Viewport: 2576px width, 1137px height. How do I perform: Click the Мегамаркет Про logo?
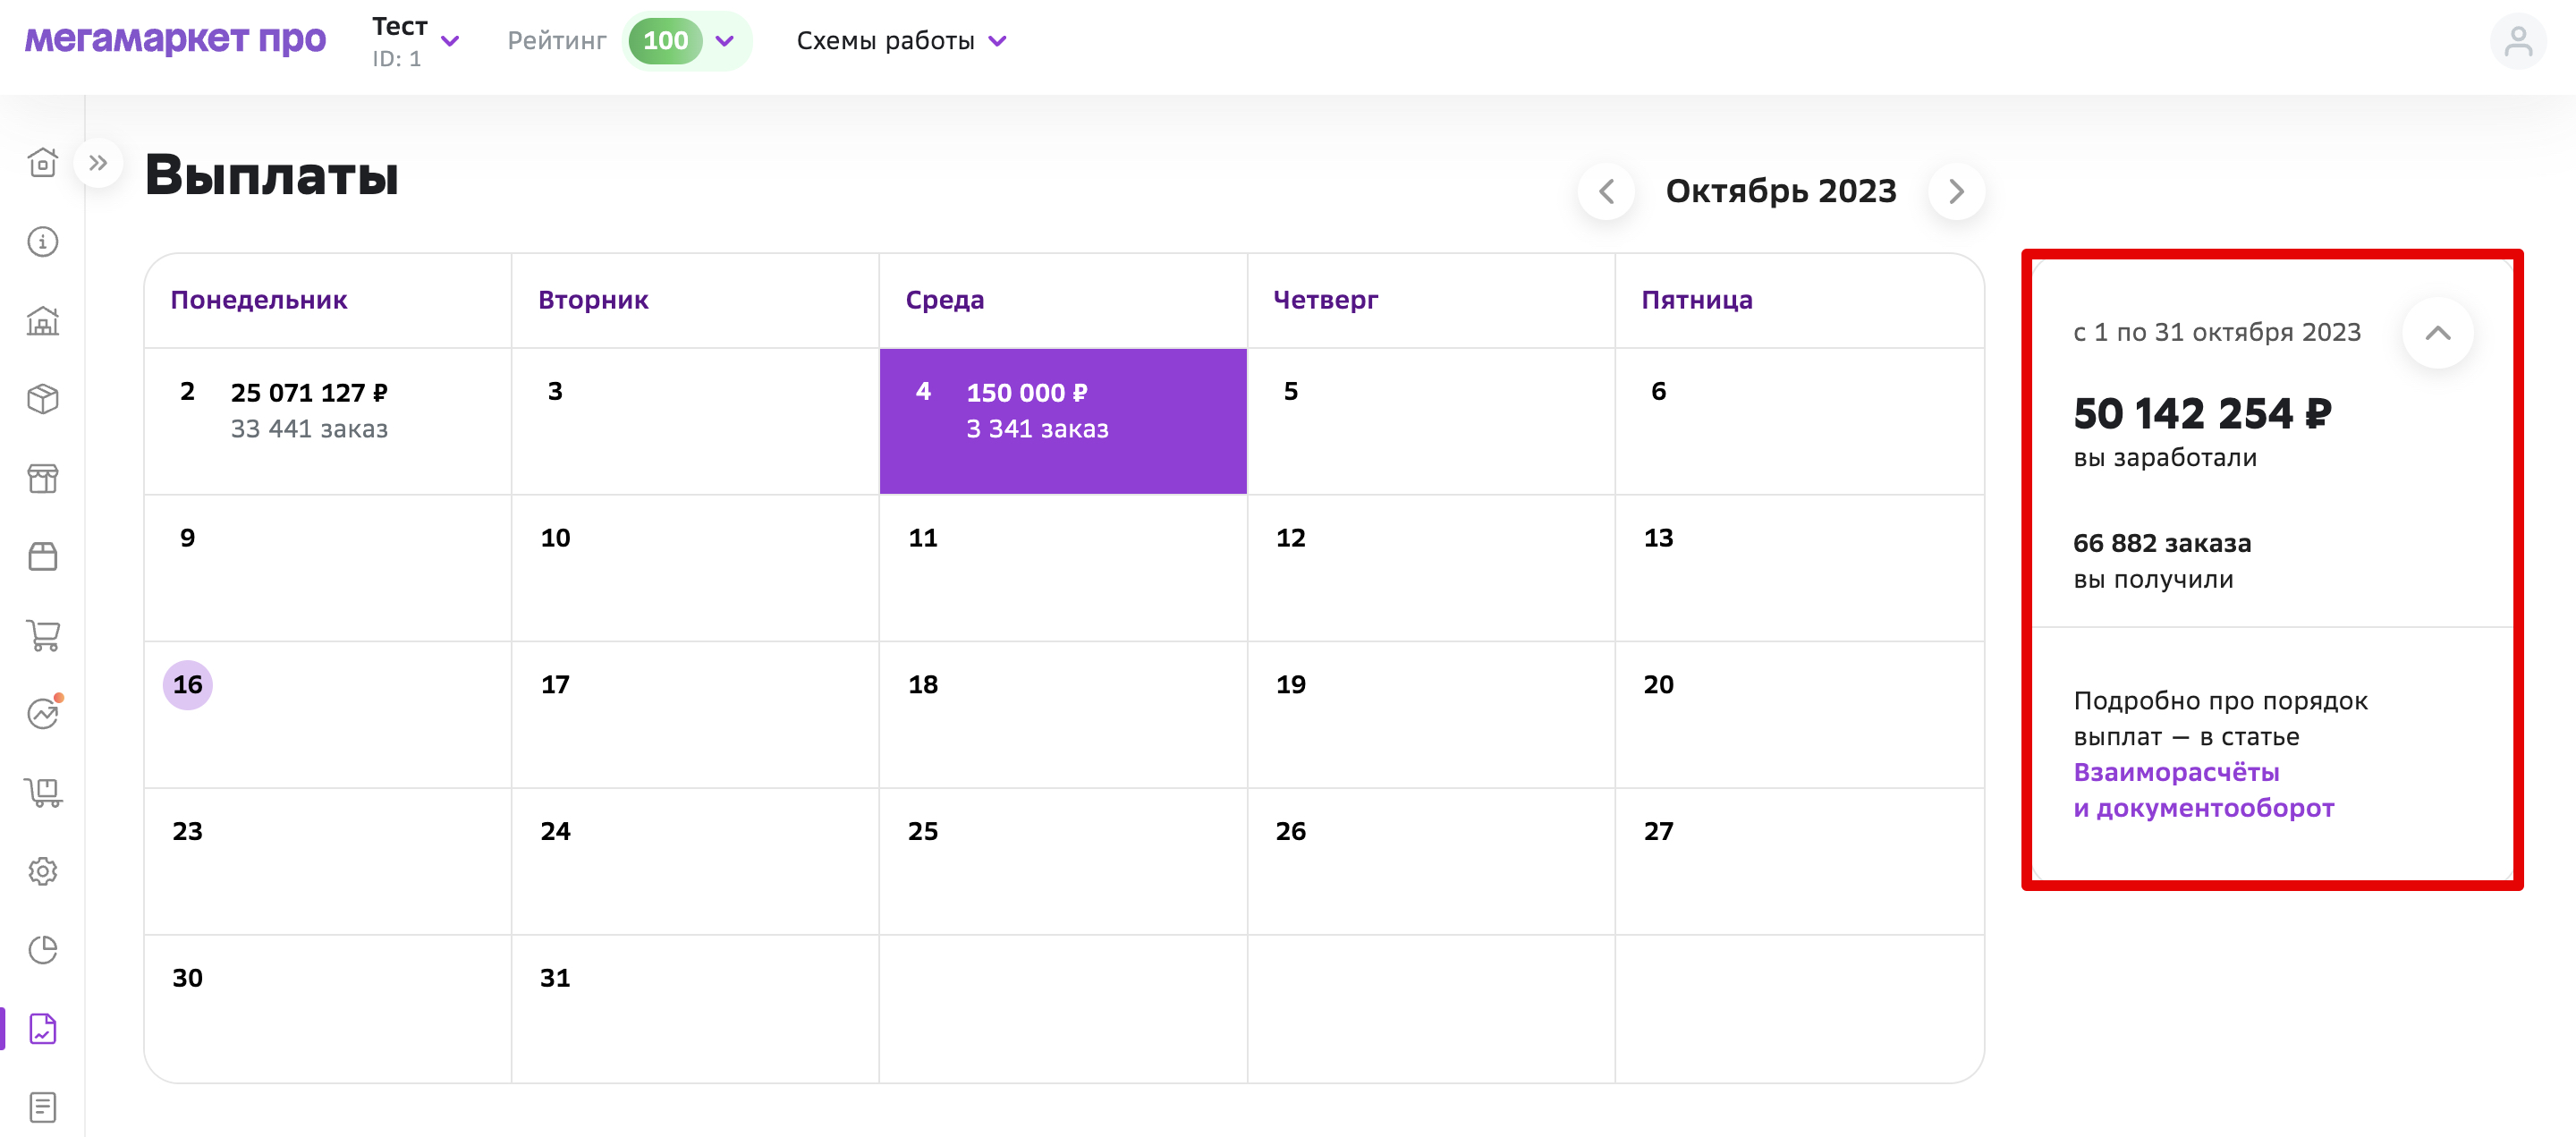tap(175, 39)
